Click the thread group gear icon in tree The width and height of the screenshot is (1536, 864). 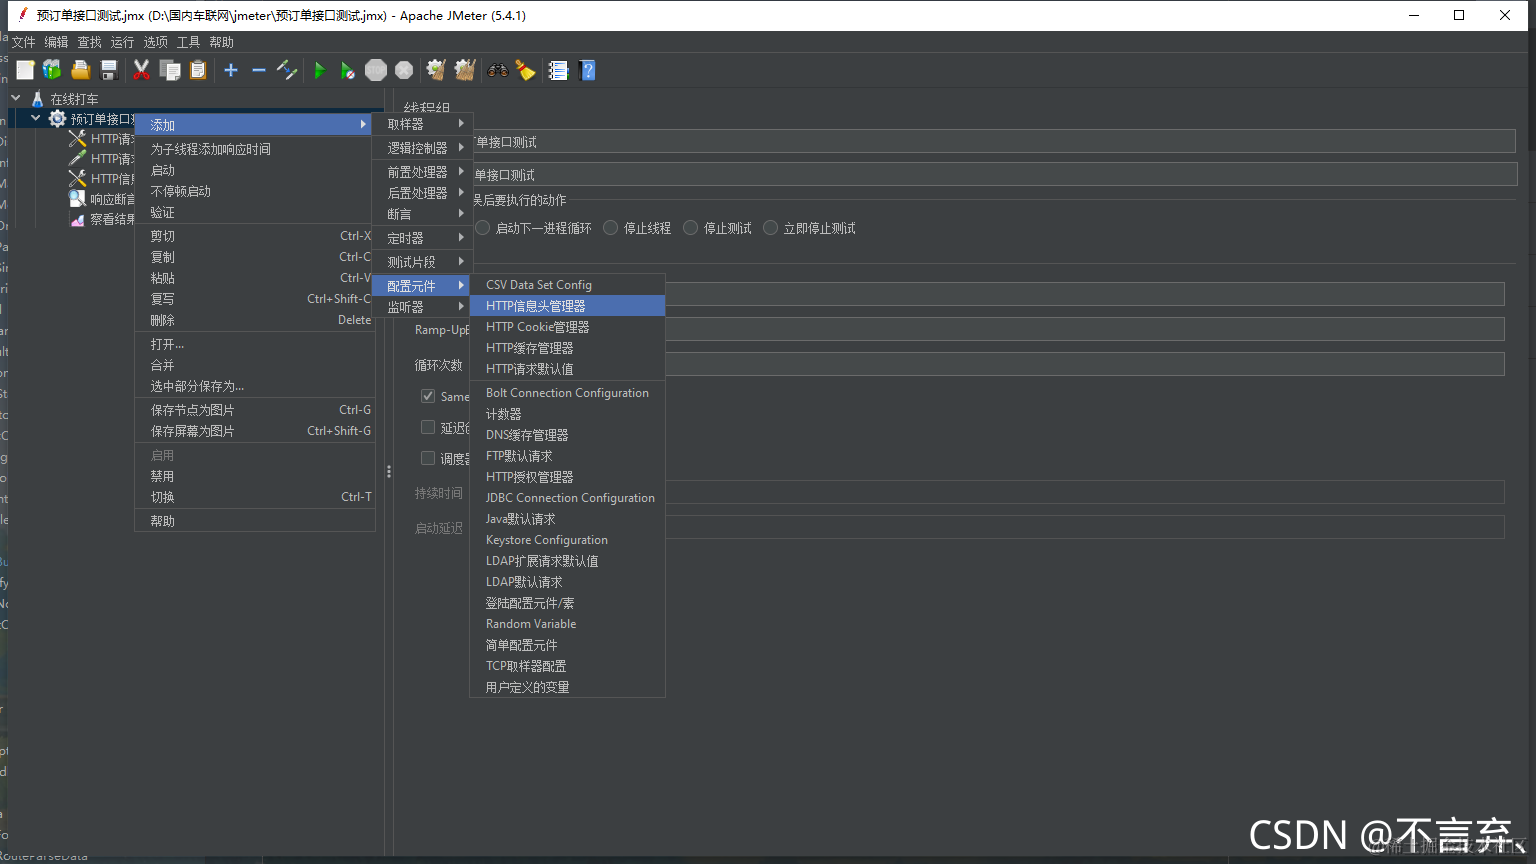click(x=57, y=119)
